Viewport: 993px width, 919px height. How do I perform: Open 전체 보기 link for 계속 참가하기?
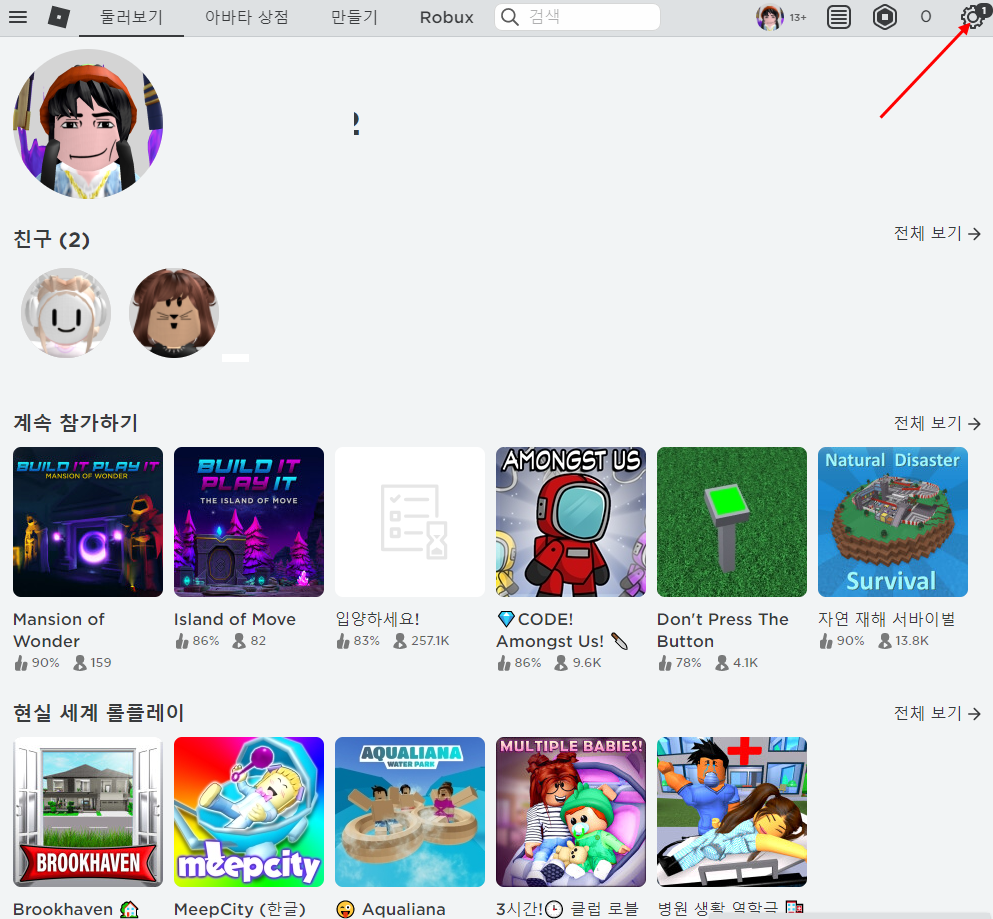[937, 423]
